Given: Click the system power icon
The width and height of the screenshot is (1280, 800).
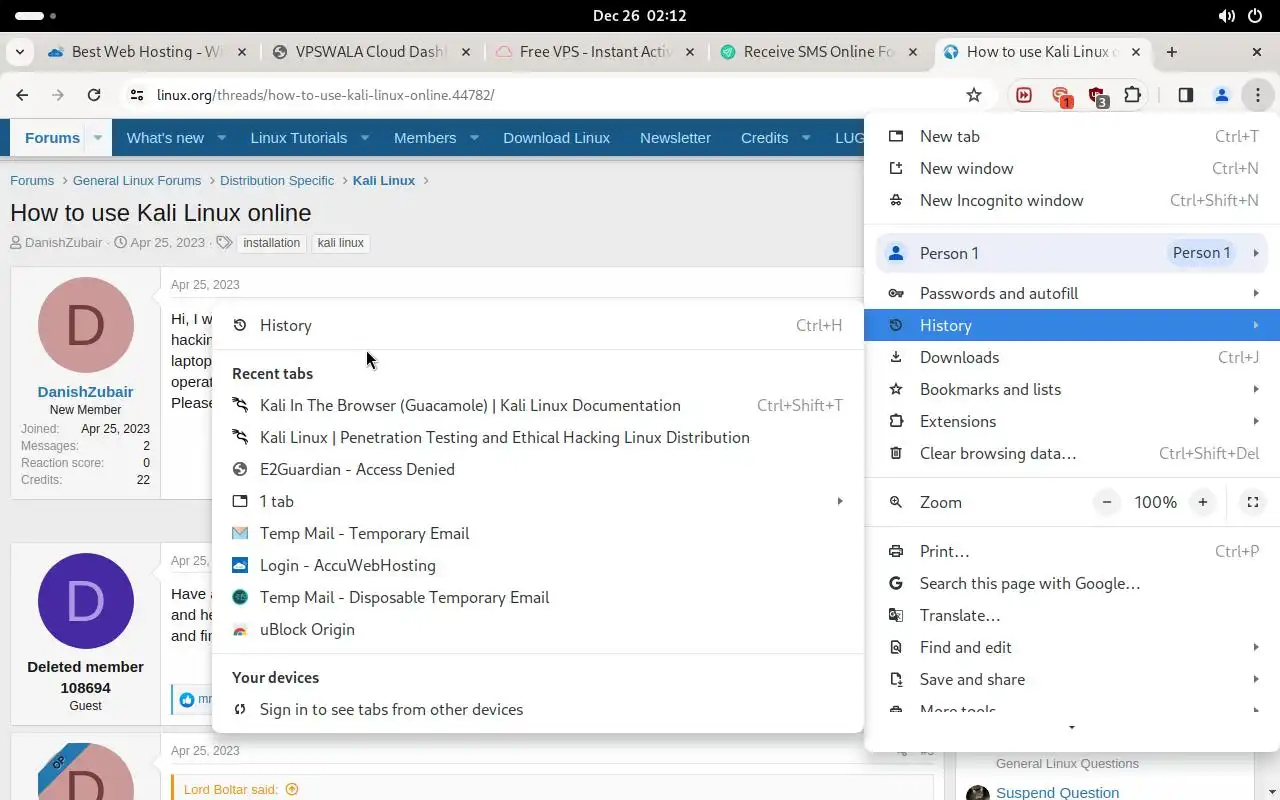Looking at the screenshot, I should 1255,16.
